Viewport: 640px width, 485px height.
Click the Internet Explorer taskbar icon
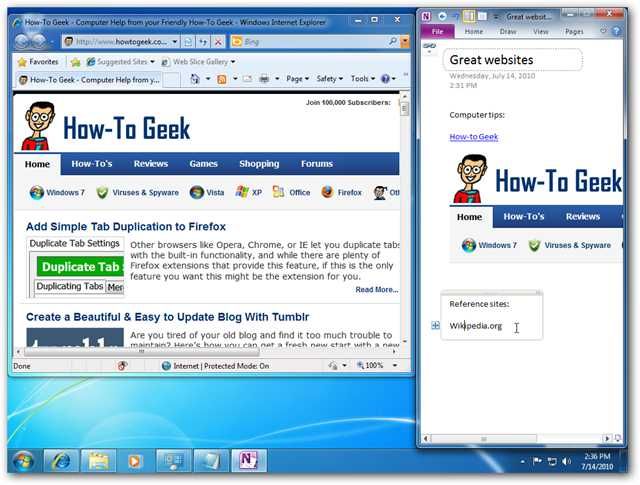pos(62,461)
